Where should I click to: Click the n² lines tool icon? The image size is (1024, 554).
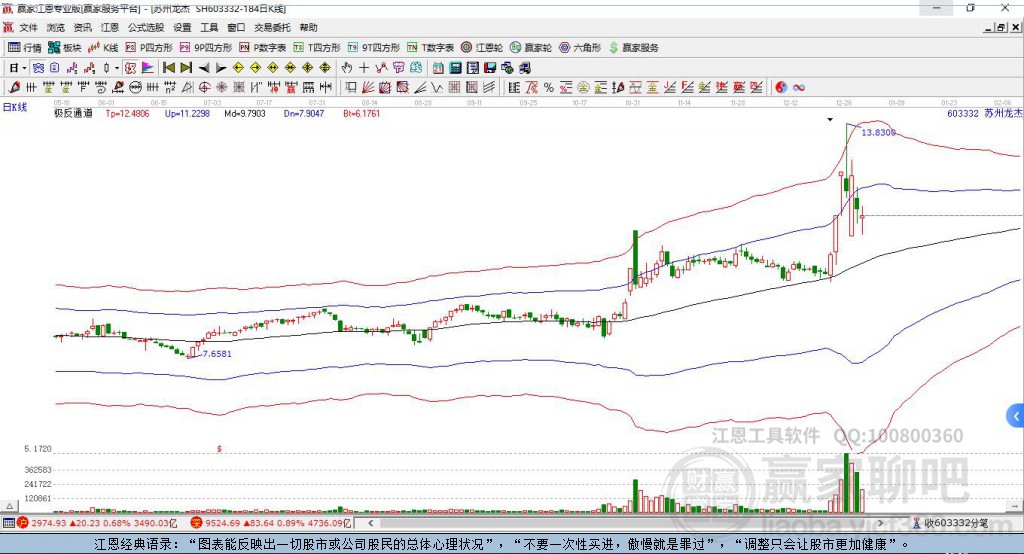pyautogui.click(x=170, y=87)
